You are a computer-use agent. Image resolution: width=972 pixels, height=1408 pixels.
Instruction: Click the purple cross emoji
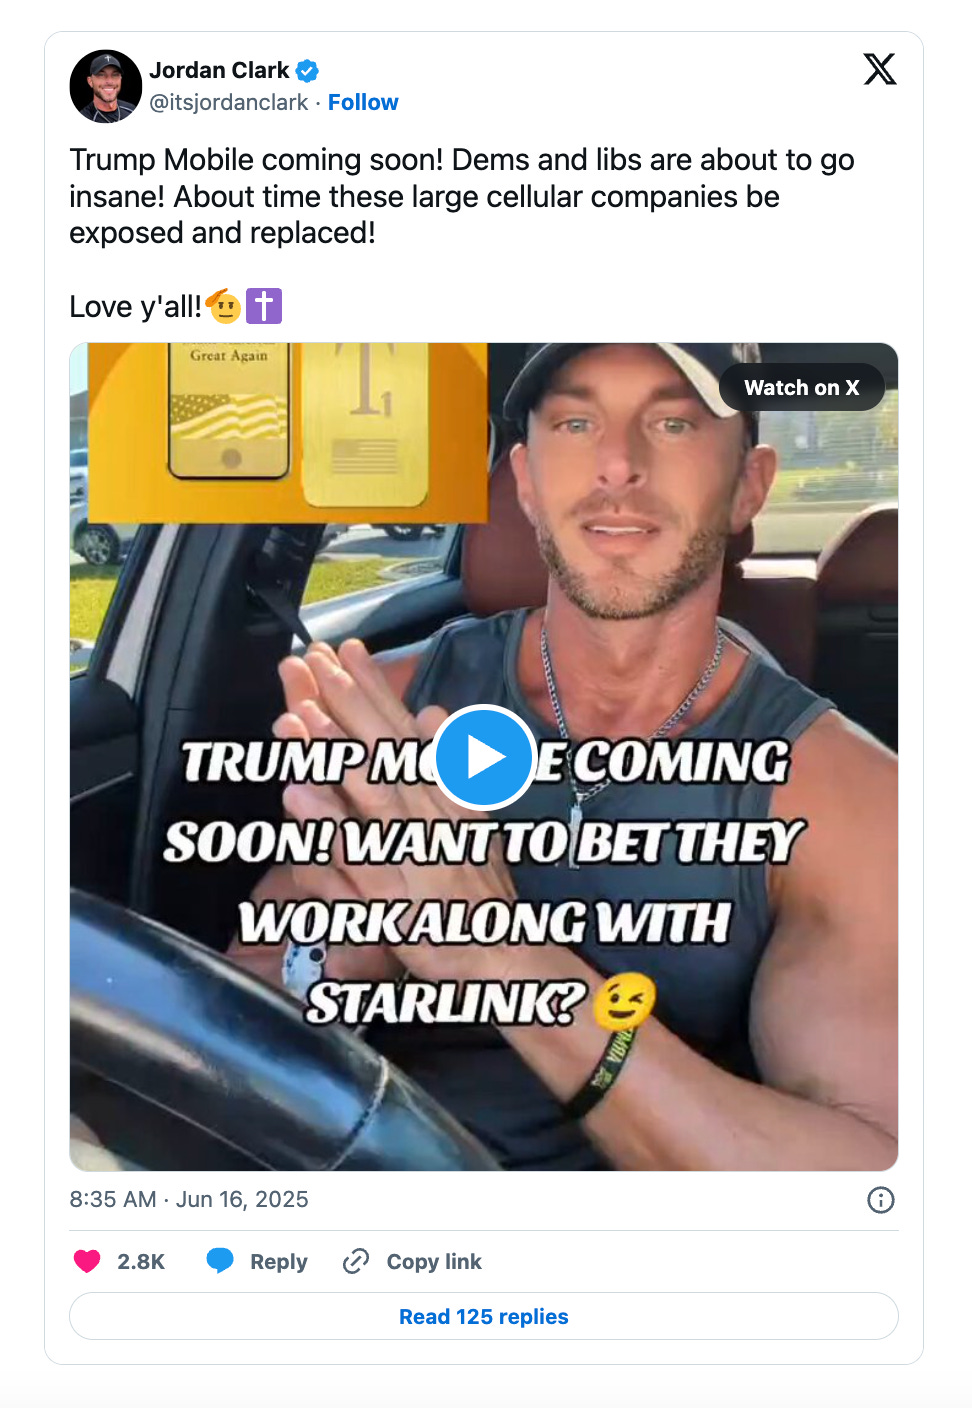(x=264, y=306)
